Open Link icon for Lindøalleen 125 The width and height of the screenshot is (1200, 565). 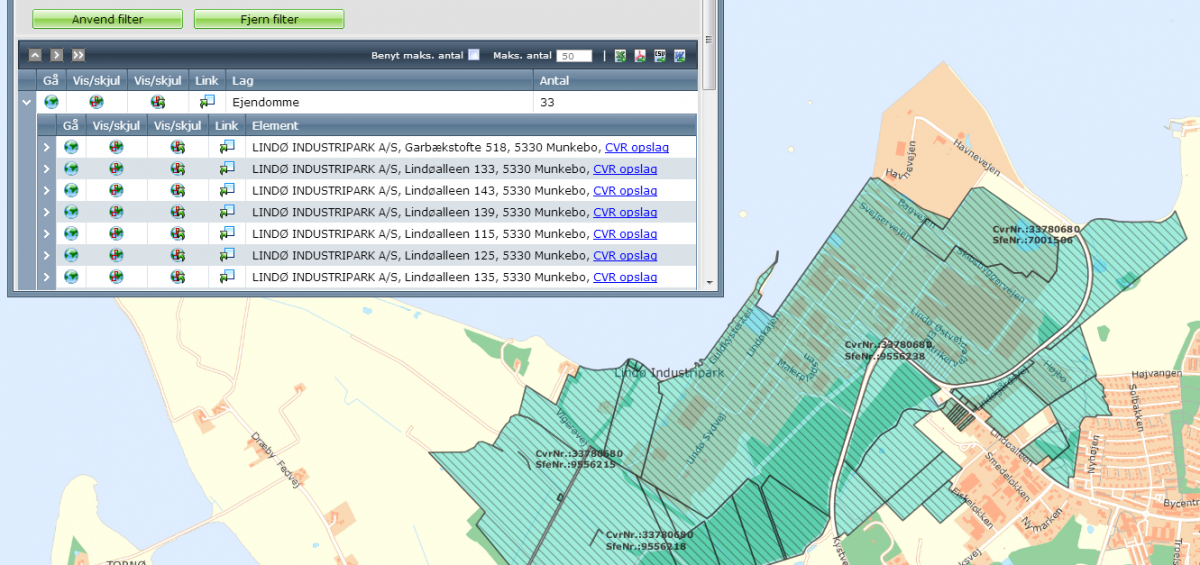pyautogui.click(x=227, y=255)
